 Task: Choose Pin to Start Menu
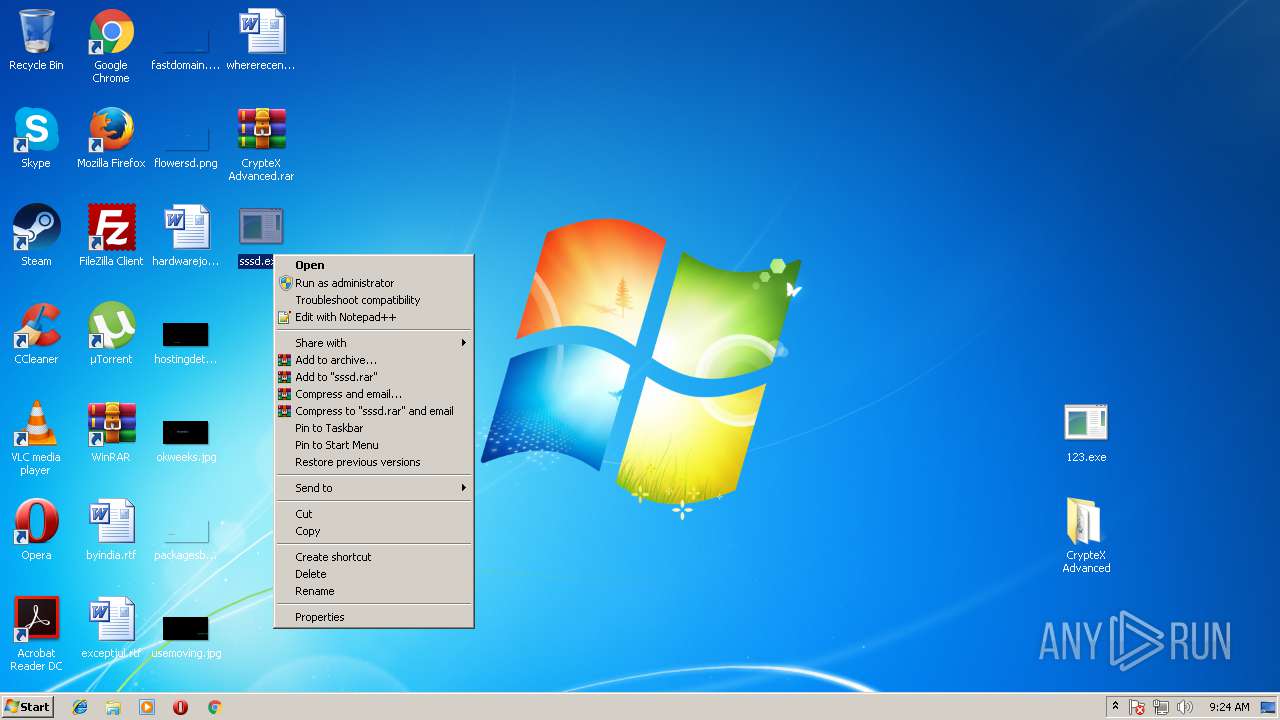[x=374, y=445]
